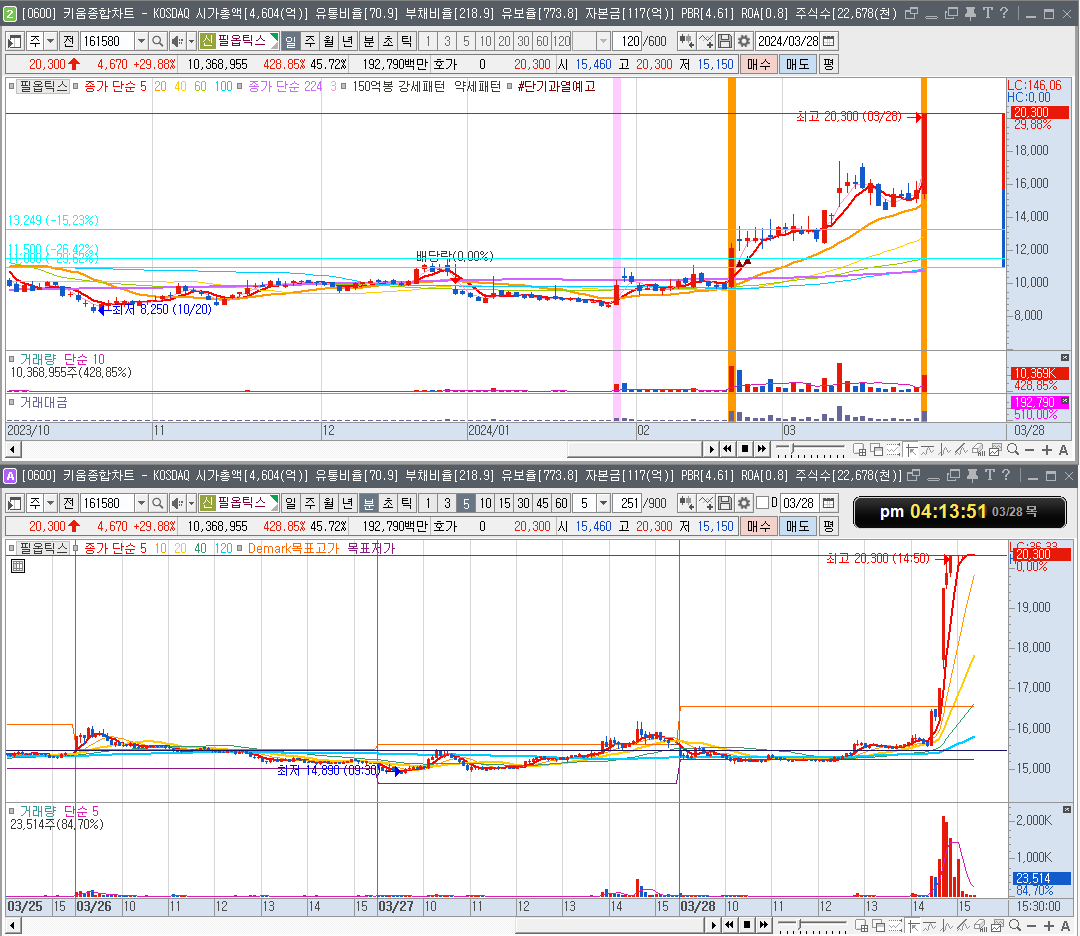Toggle 필옵틱스 legend box in upper chart
The image size is (1080, 936).
[12, 86]
